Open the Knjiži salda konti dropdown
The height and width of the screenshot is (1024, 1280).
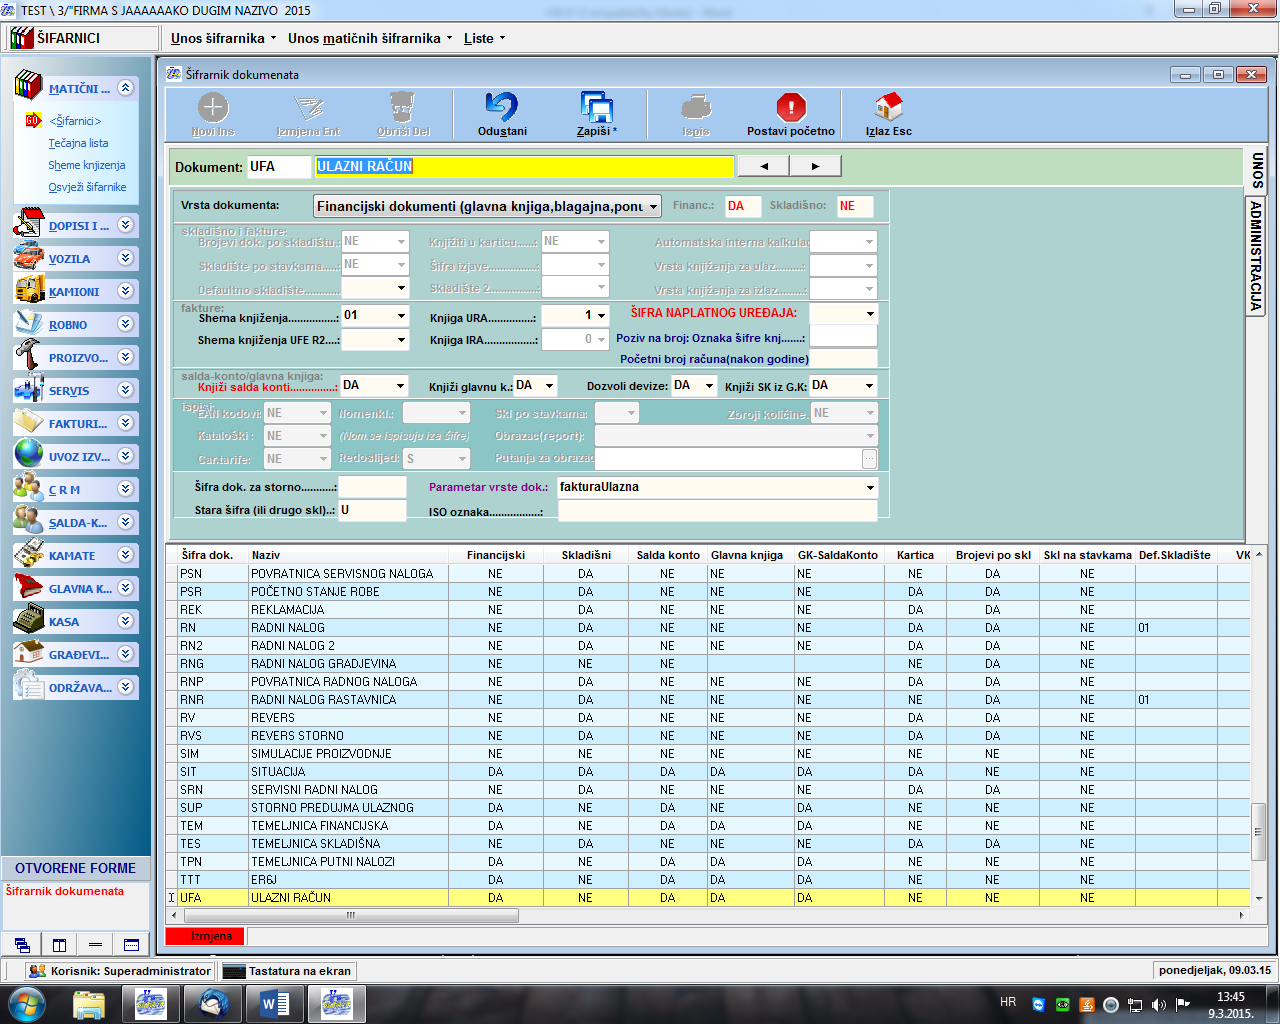(x=401, y=386)
